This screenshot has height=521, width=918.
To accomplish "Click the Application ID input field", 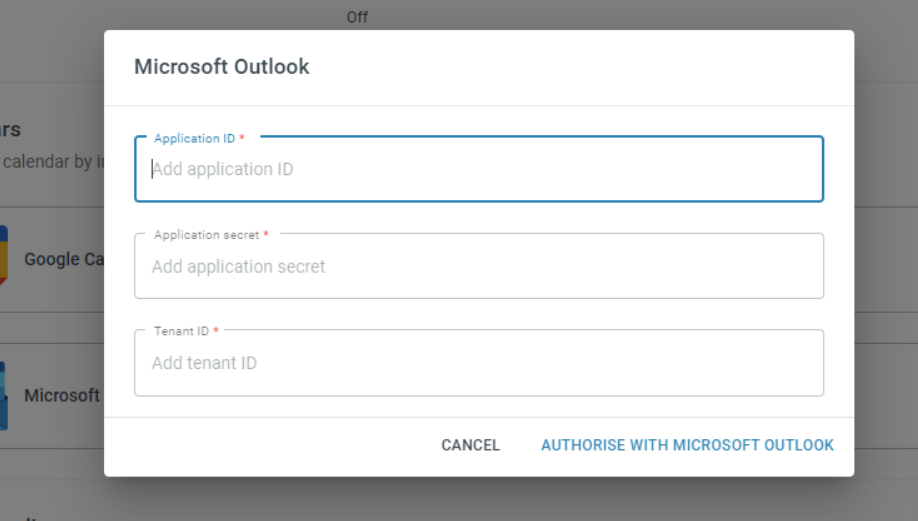I will 479,169.
